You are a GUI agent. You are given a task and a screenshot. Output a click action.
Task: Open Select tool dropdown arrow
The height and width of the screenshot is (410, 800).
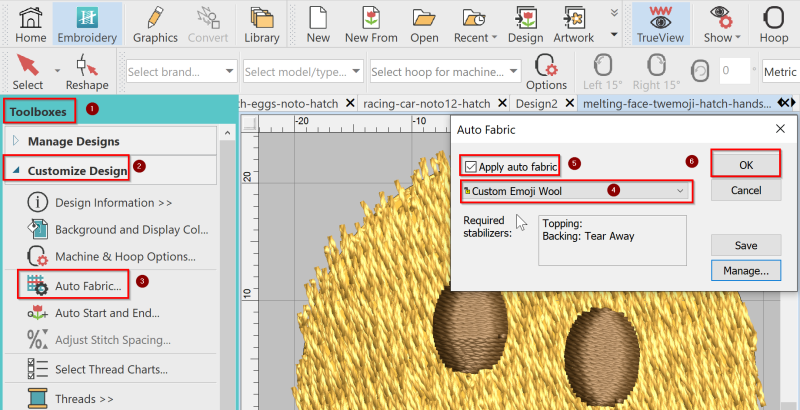pos(57,71)
